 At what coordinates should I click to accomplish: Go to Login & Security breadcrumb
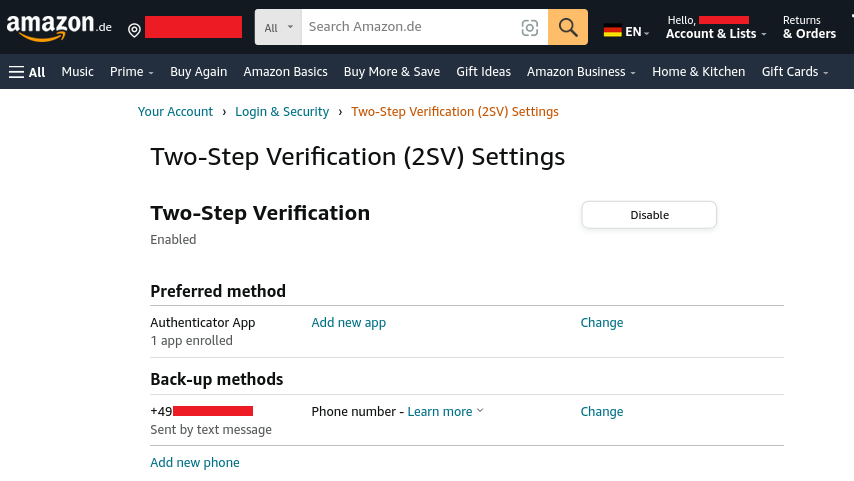[282, 112]
